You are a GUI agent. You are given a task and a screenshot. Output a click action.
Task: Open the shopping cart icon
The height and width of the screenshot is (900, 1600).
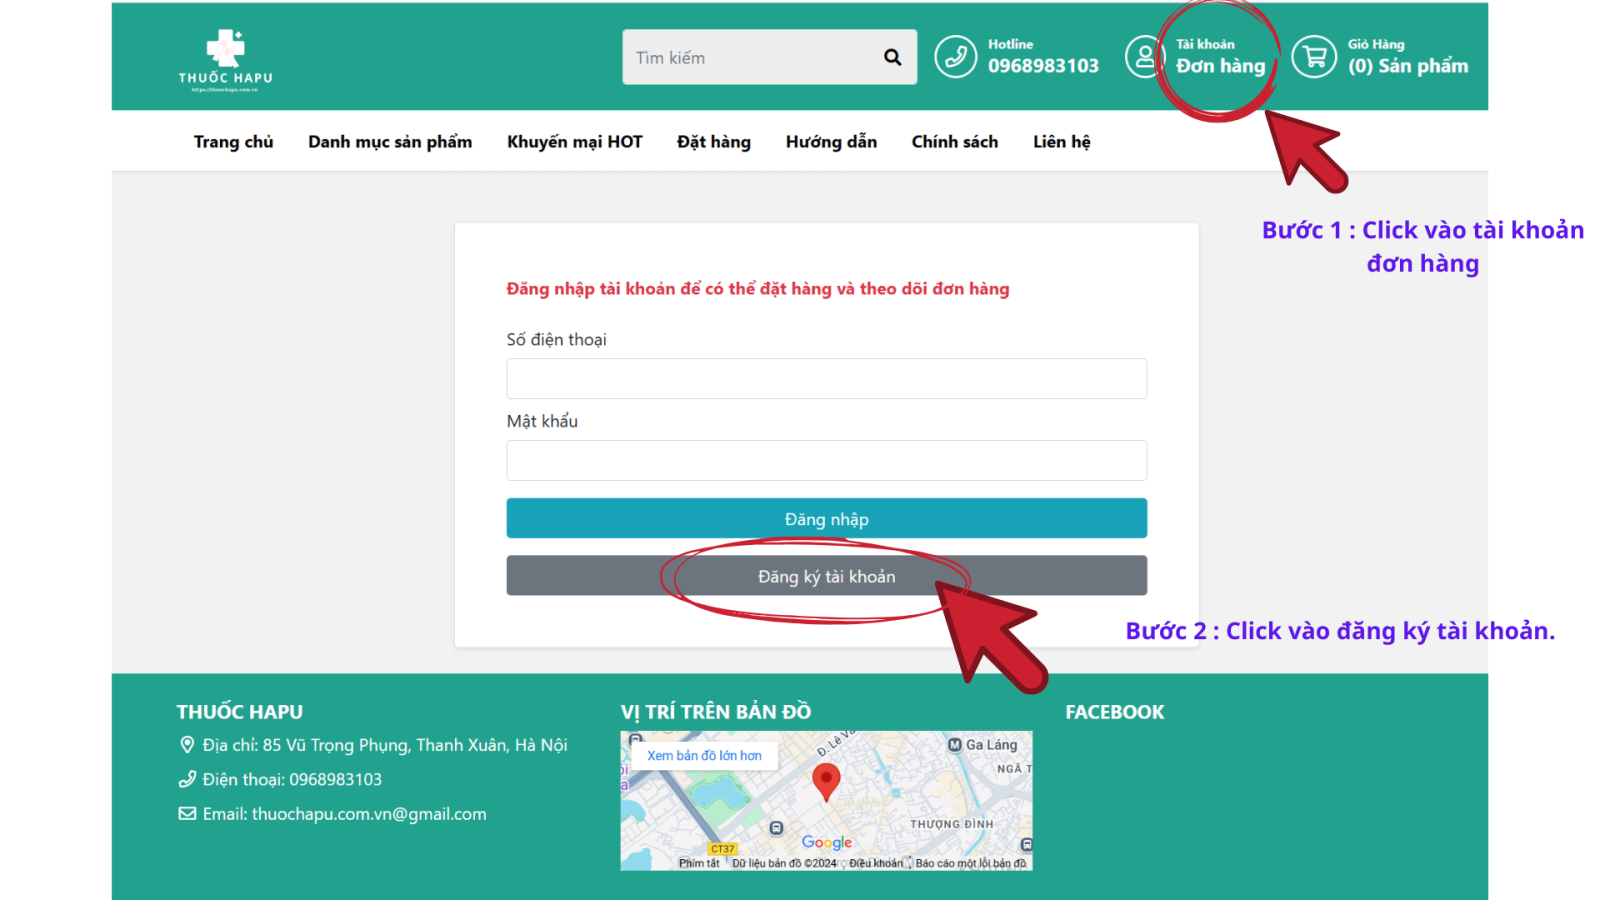pyautogui.click(x=1313, y=57)
